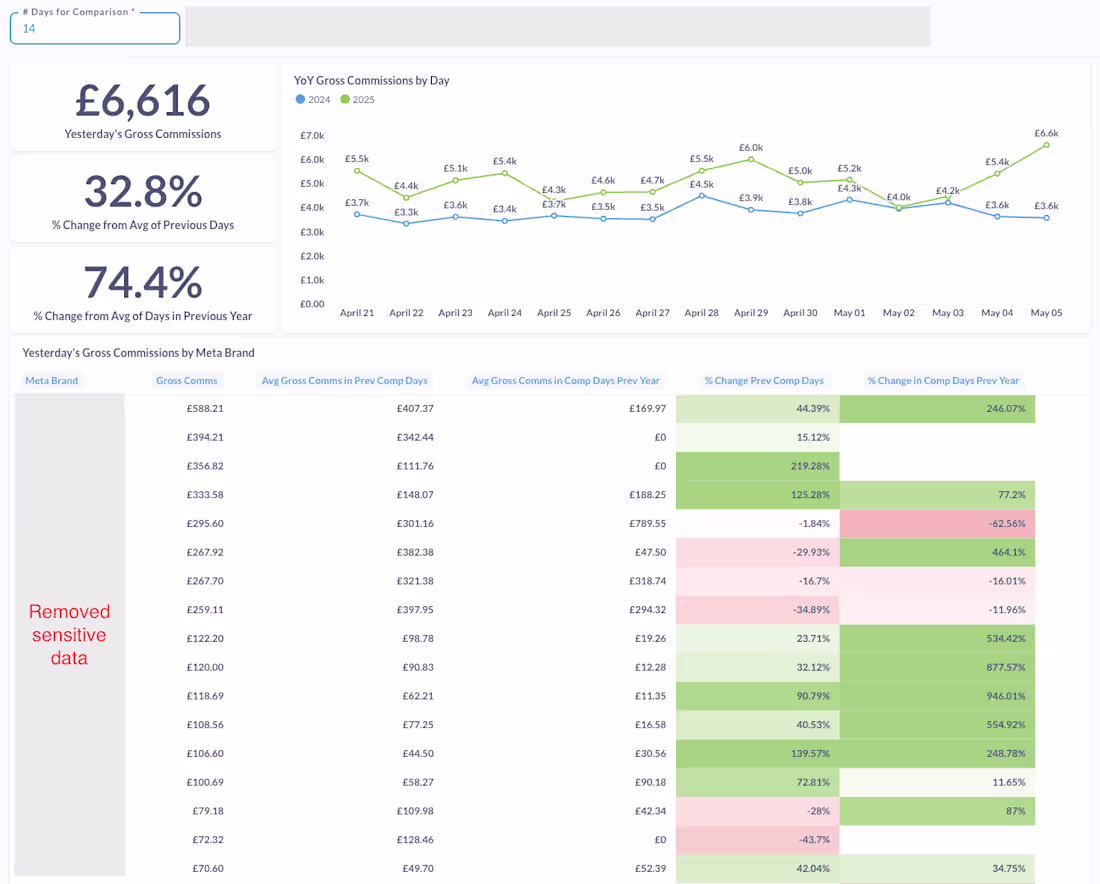Screen dimensions: 1100x884
Task: Select the £5.5k data point on April 21
Action: (357, 170)
